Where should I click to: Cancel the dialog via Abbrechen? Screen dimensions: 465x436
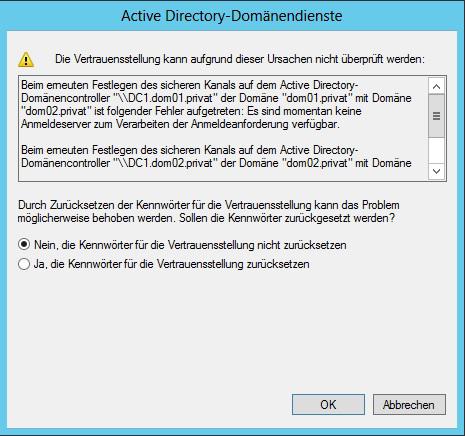[409, 405]
